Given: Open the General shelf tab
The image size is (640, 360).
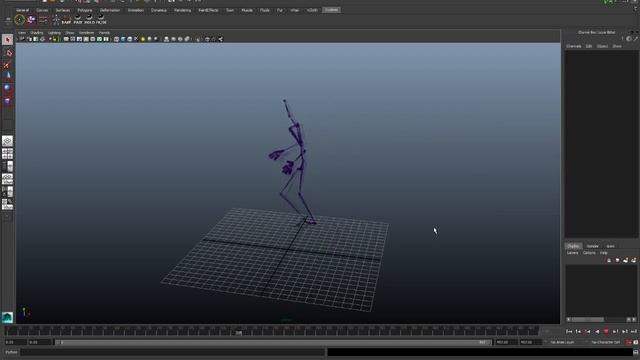Looking at the screenshot, I should click(x=22, y=10).
